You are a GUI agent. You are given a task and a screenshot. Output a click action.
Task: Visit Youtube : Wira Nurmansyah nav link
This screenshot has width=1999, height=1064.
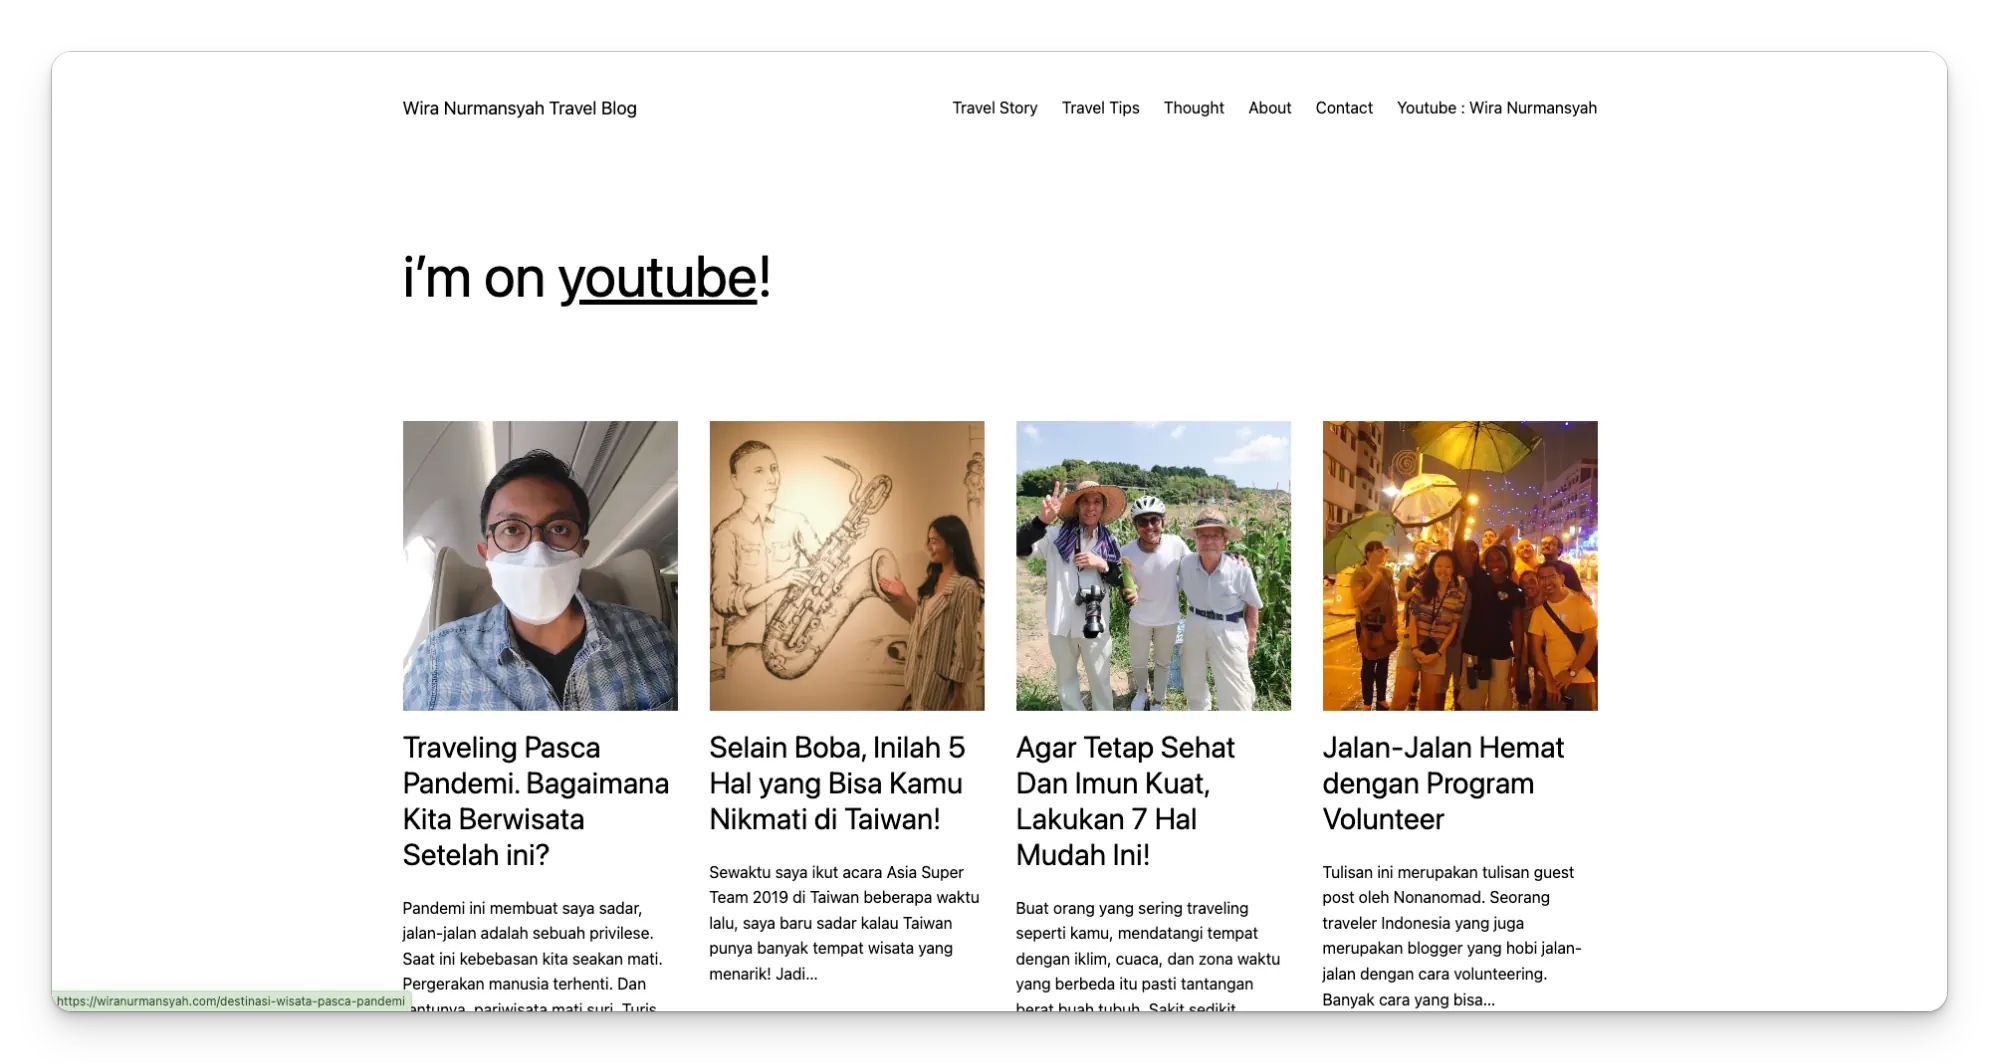pyautogui.click(x=1496, y=108)
